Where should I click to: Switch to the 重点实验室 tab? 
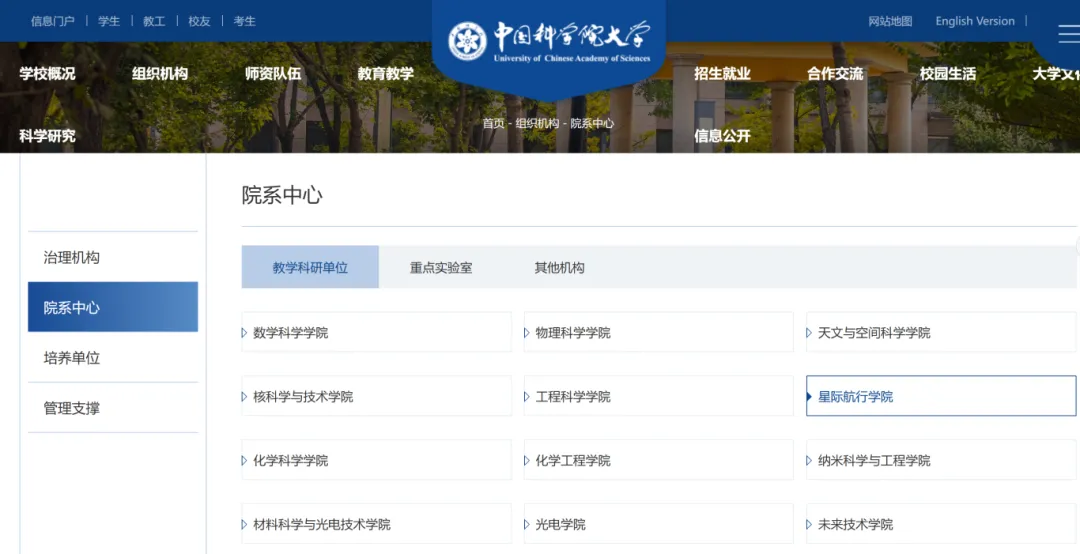441,267
